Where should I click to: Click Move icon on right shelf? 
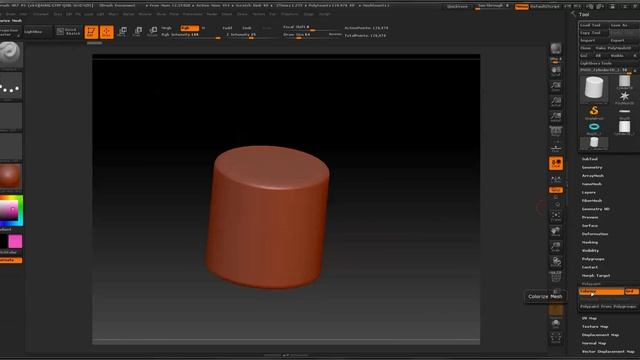click(x=556, y=231)
